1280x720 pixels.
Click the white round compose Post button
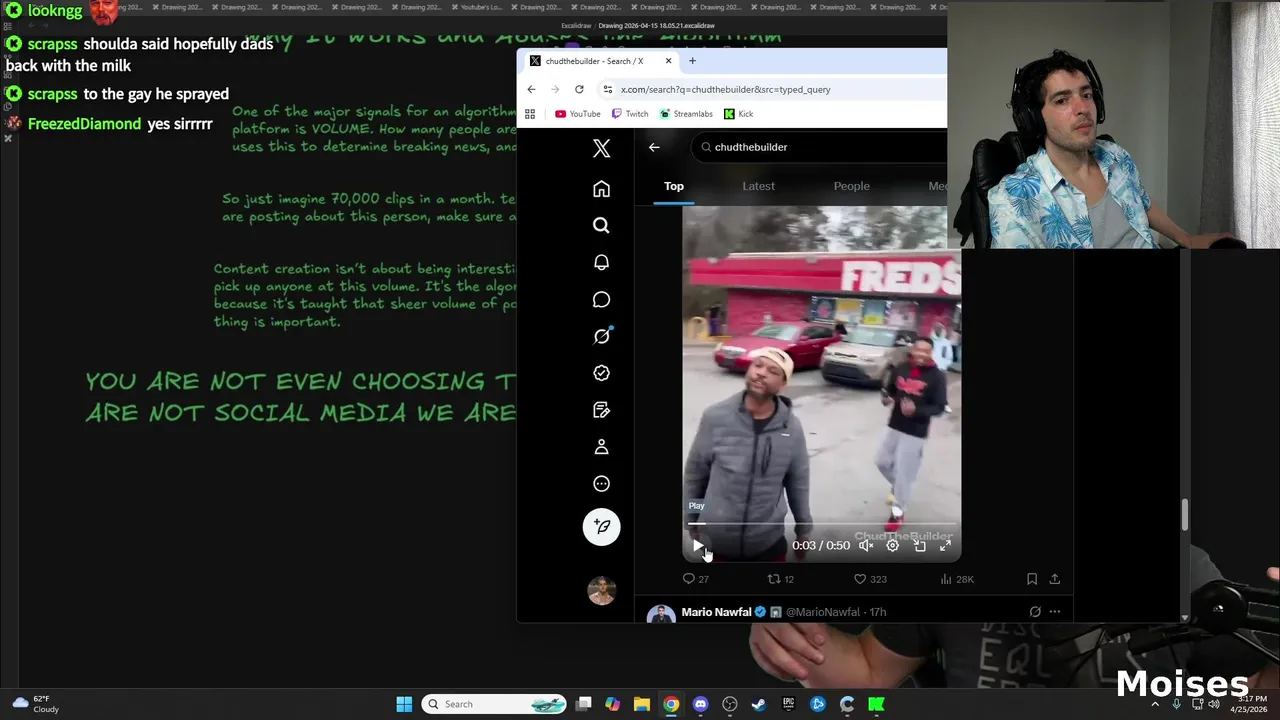[x=602, y=527]
